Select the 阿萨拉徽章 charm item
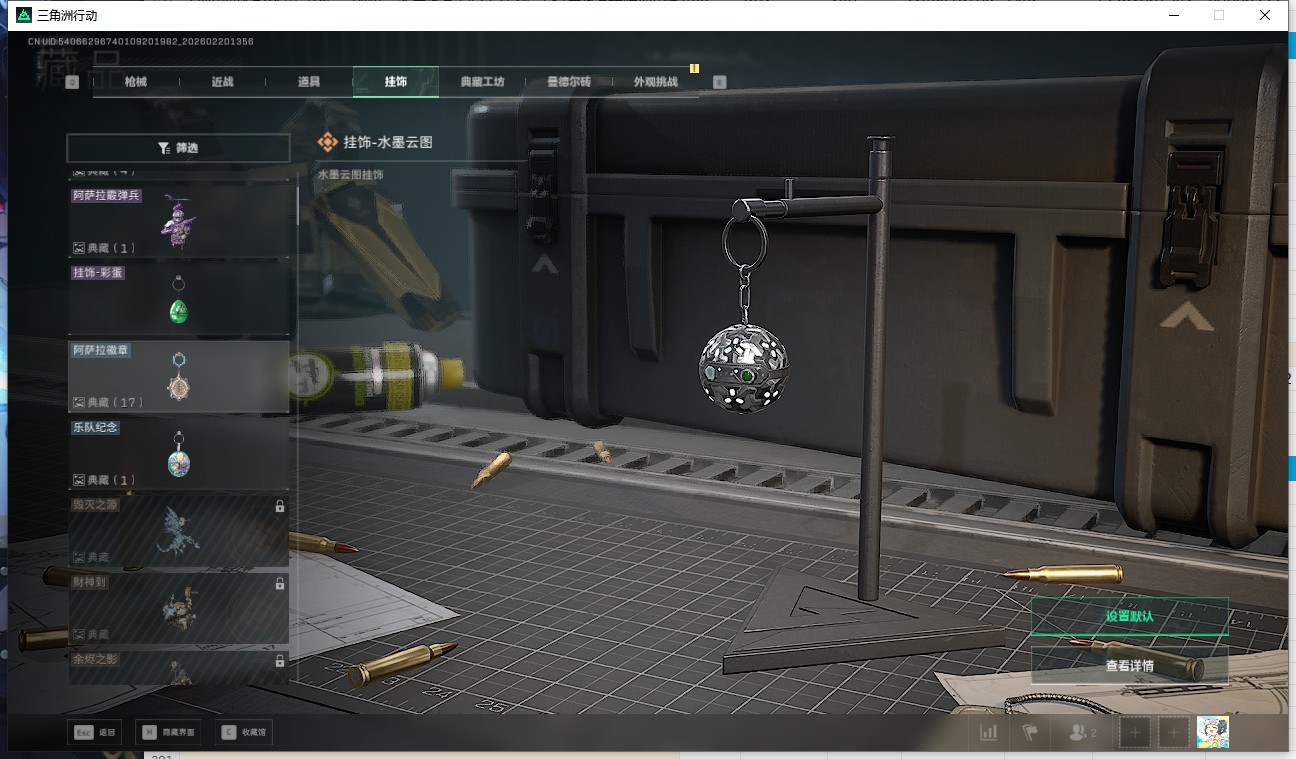Viewport: 1296px width, 759px height. pos(178,377)
